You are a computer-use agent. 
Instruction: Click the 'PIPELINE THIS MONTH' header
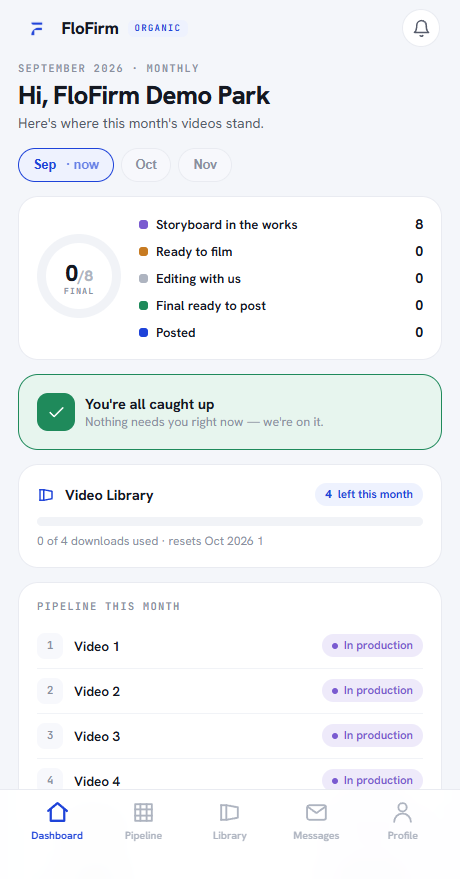(109, 606)
